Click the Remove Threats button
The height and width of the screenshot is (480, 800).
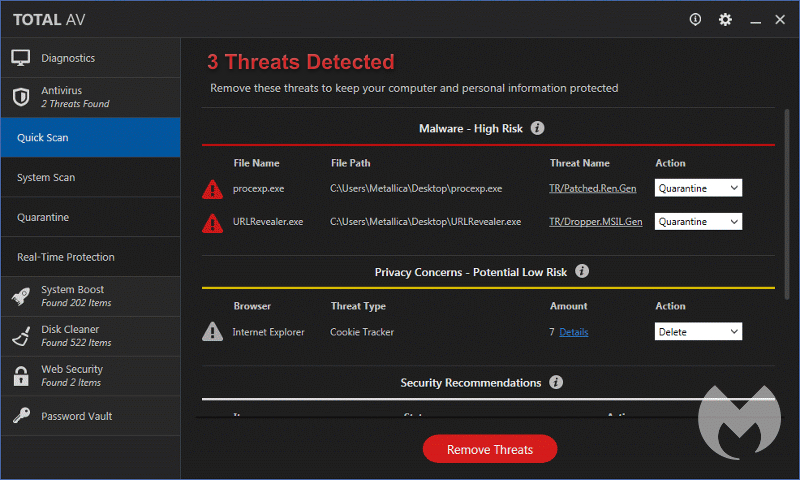pos(490,449)
